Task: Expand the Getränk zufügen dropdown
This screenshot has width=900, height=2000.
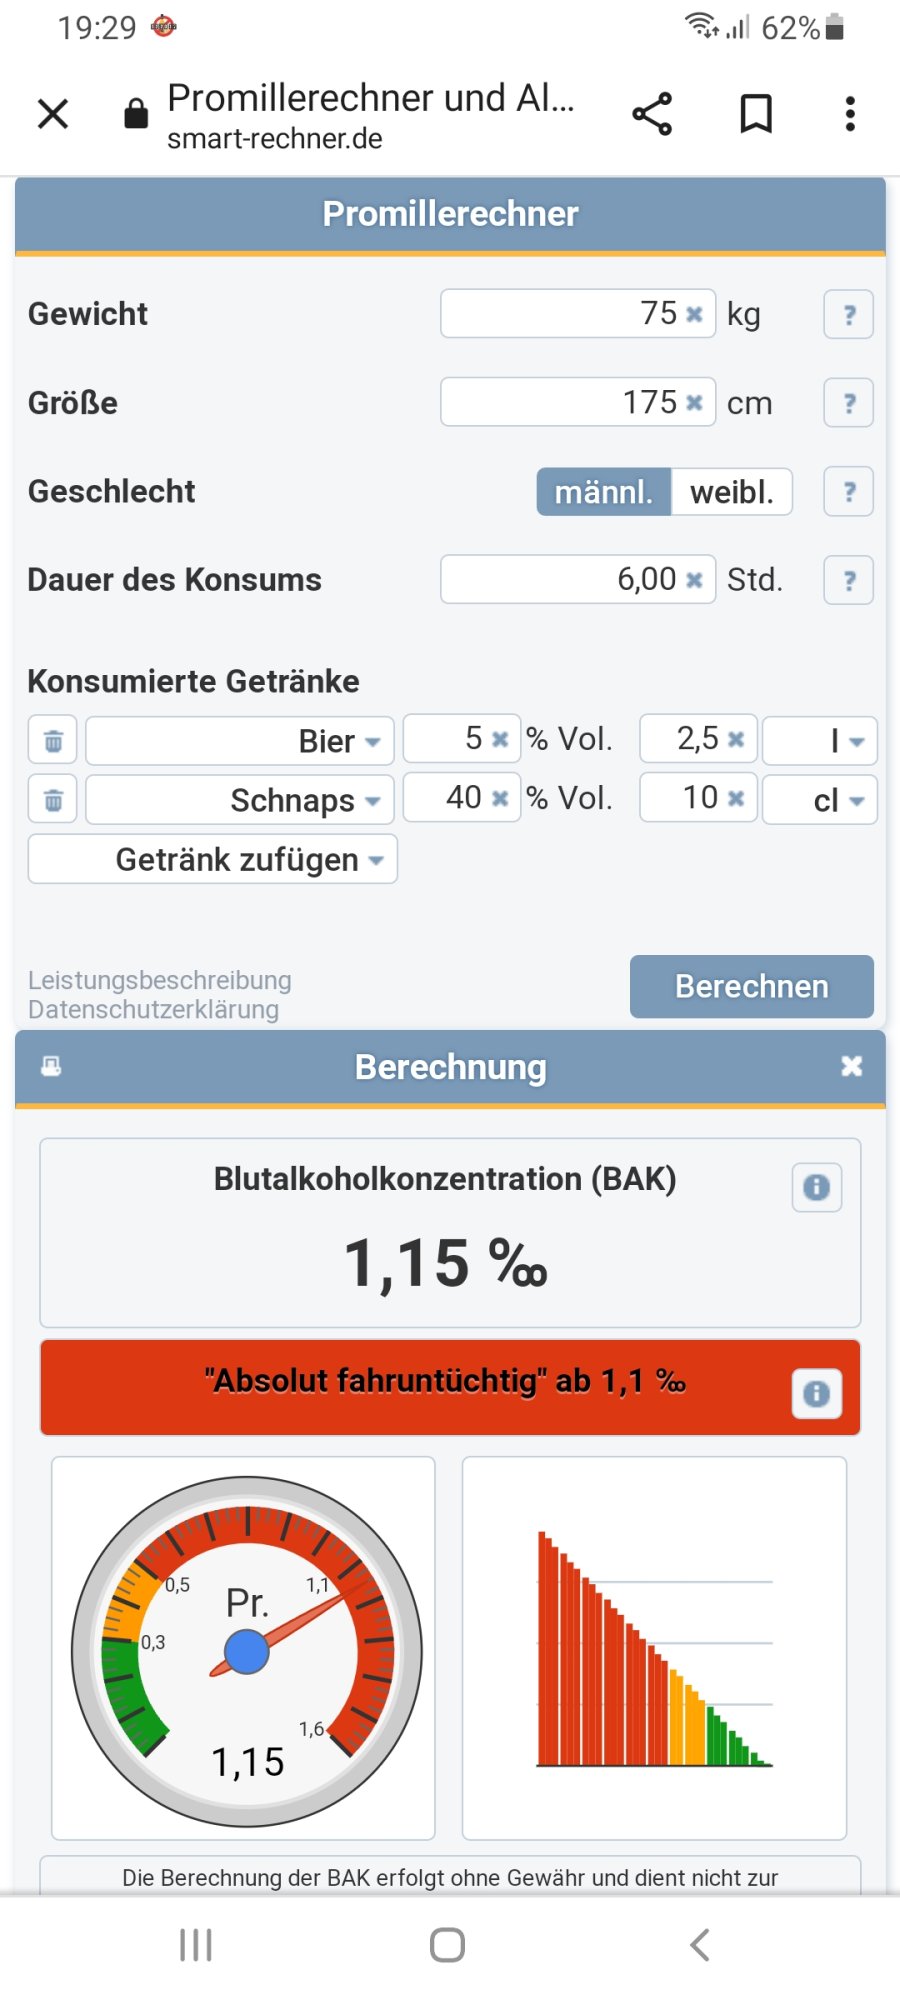Action: [x=213, y=860]
